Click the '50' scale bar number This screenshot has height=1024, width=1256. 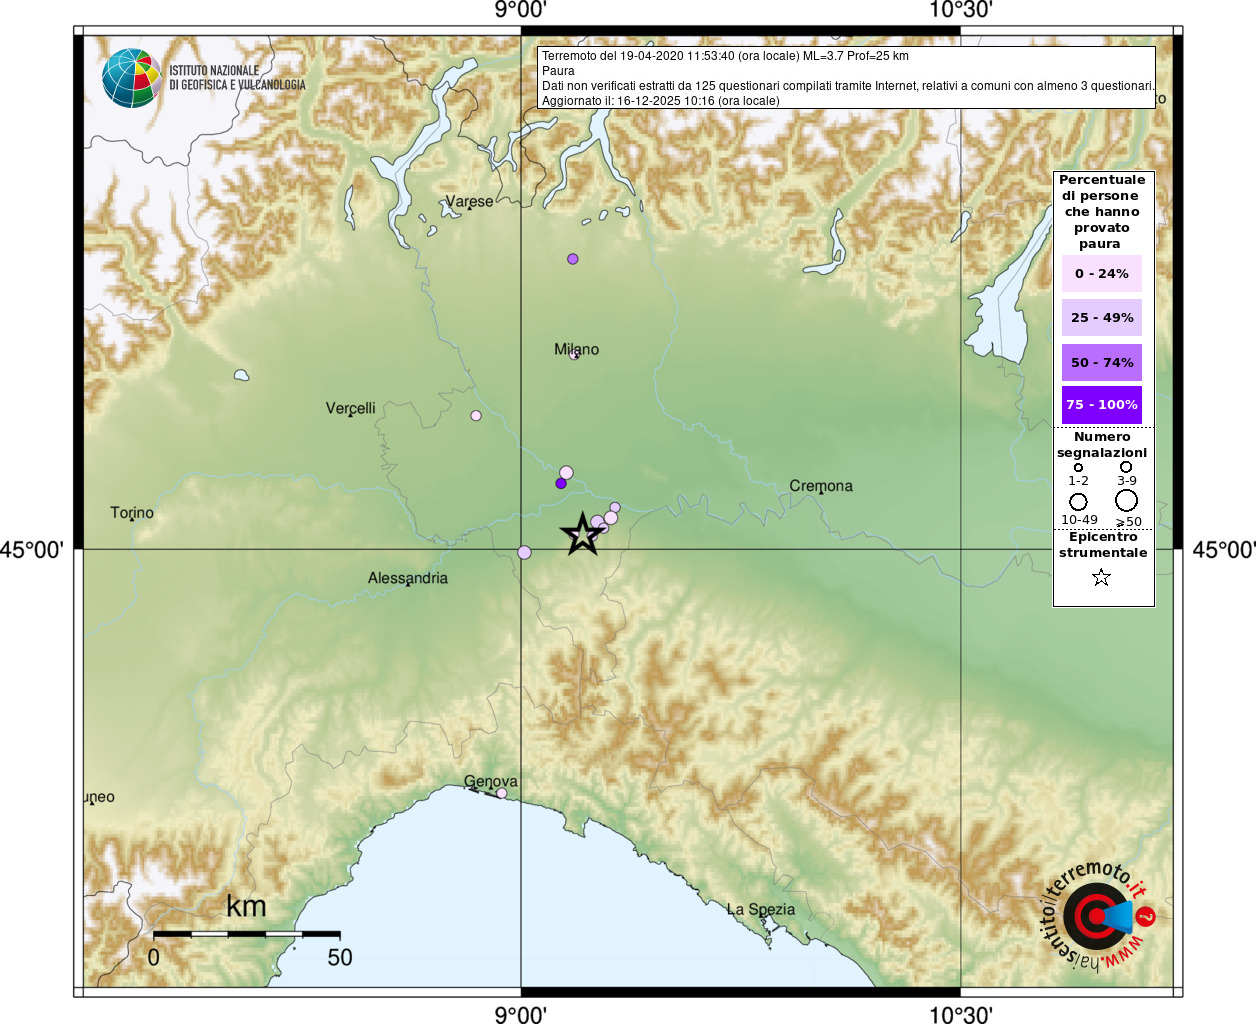(x=340, y=957)
